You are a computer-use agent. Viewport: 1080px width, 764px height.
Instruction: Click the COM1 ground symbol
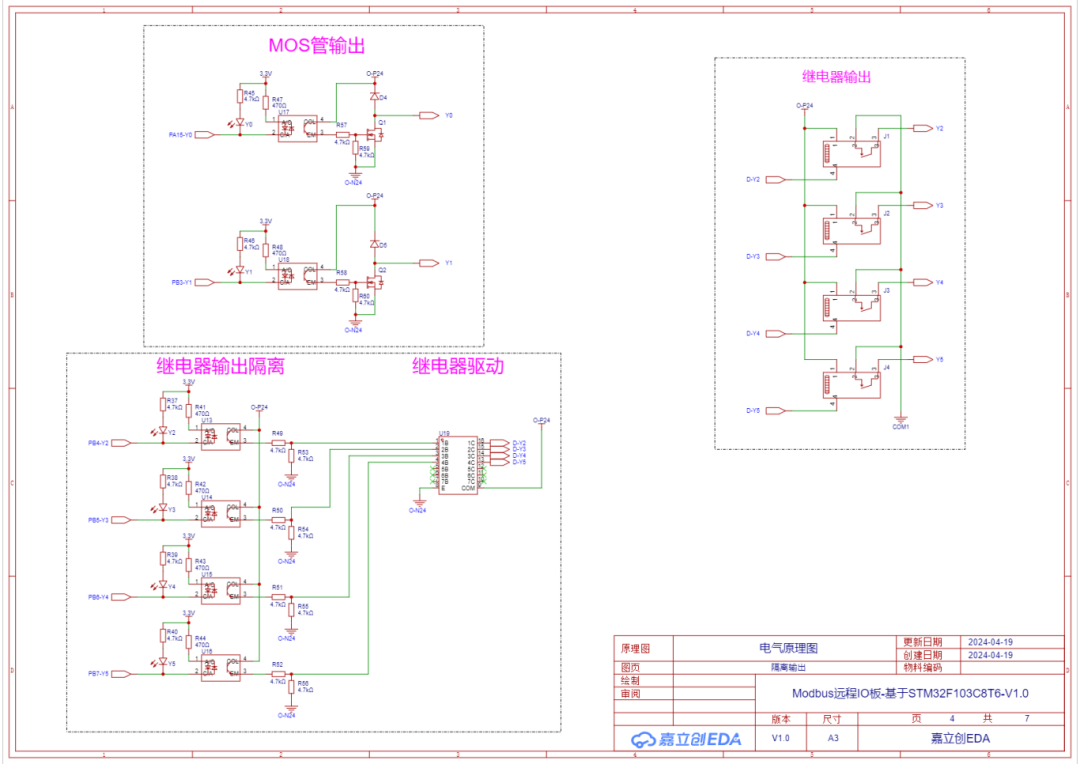tap(901, 419)
